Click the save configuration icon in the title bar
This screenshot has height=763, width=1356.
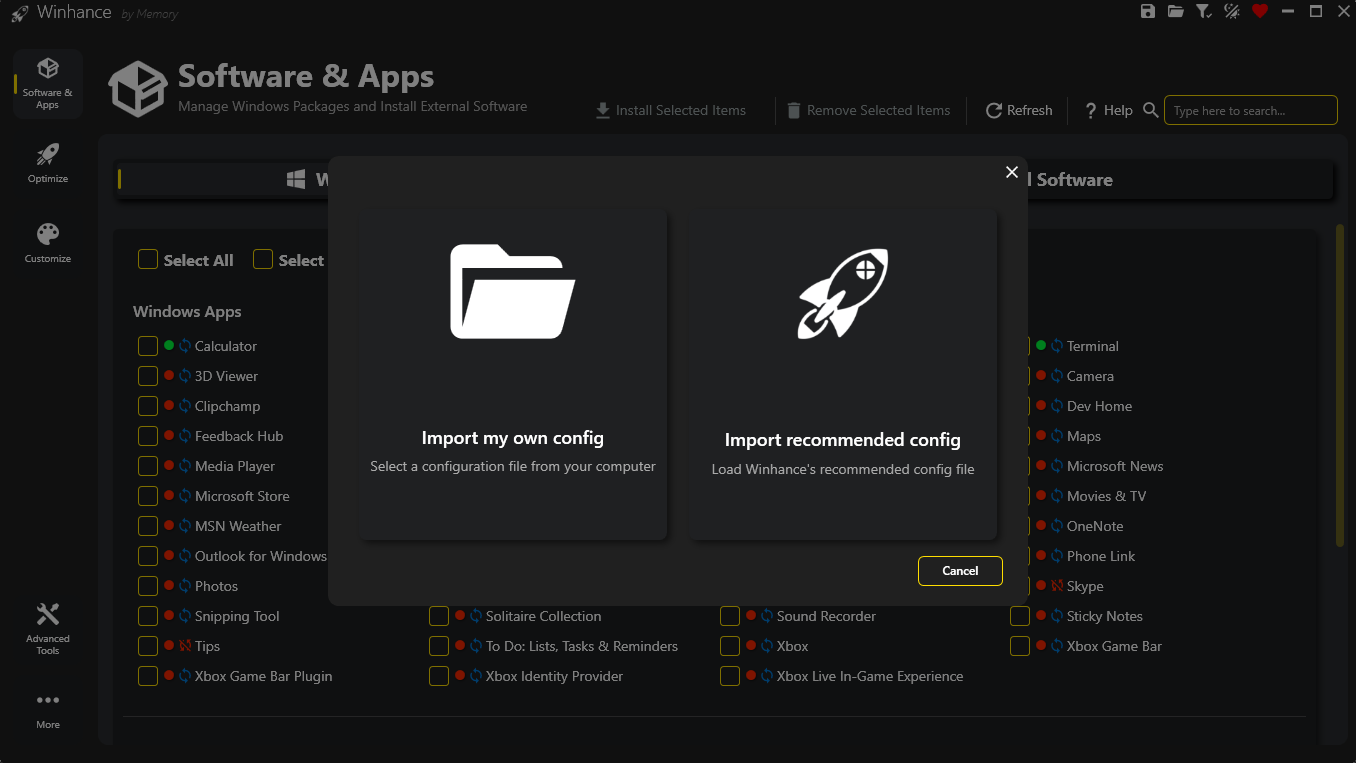tap(1147, 11)
